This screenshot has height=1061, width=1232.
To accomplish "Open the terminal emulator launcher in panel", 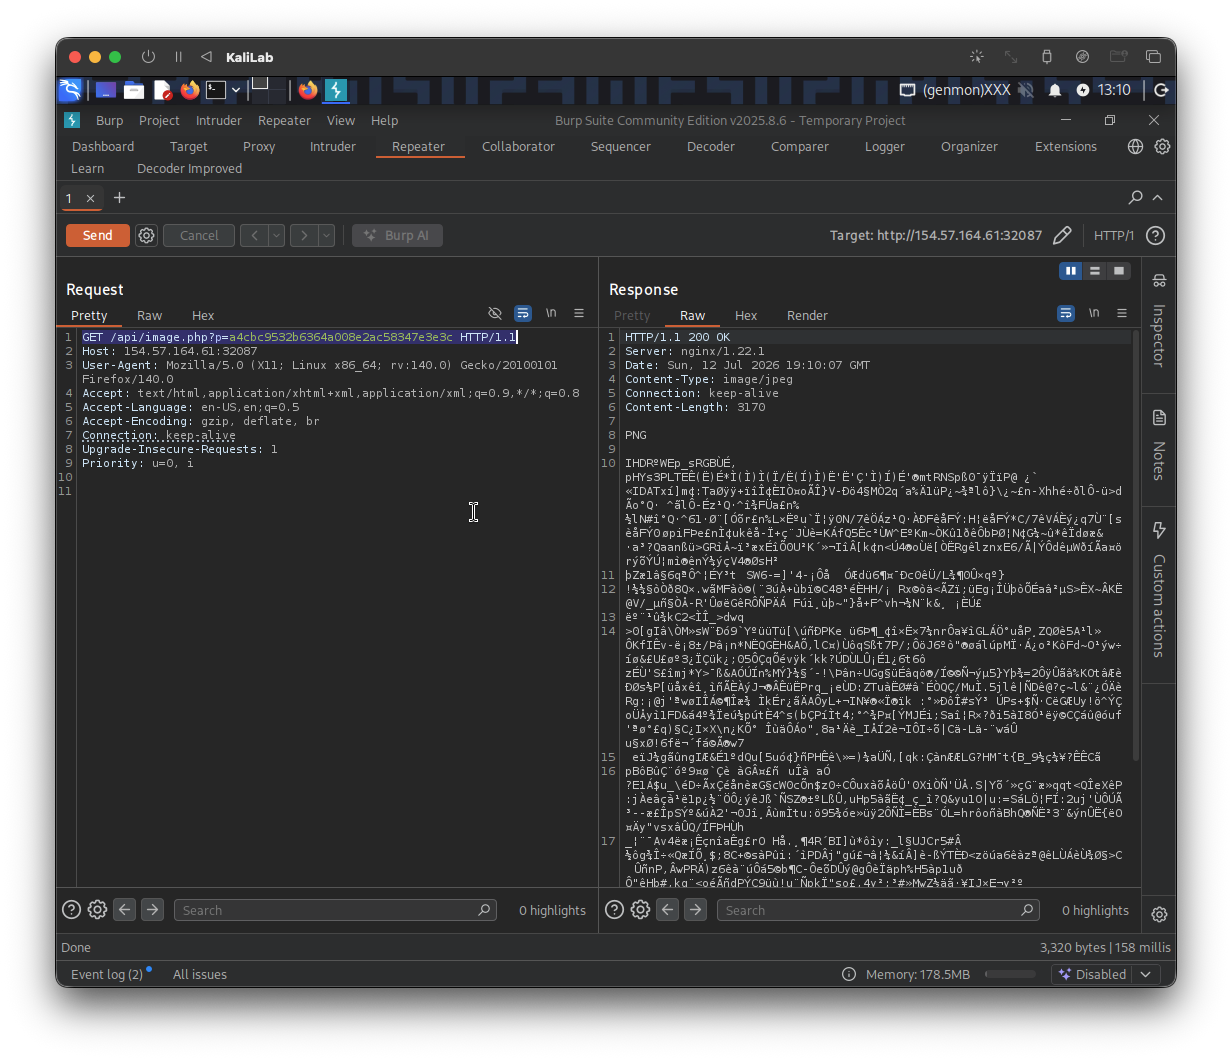I will [x=216, y=90].
